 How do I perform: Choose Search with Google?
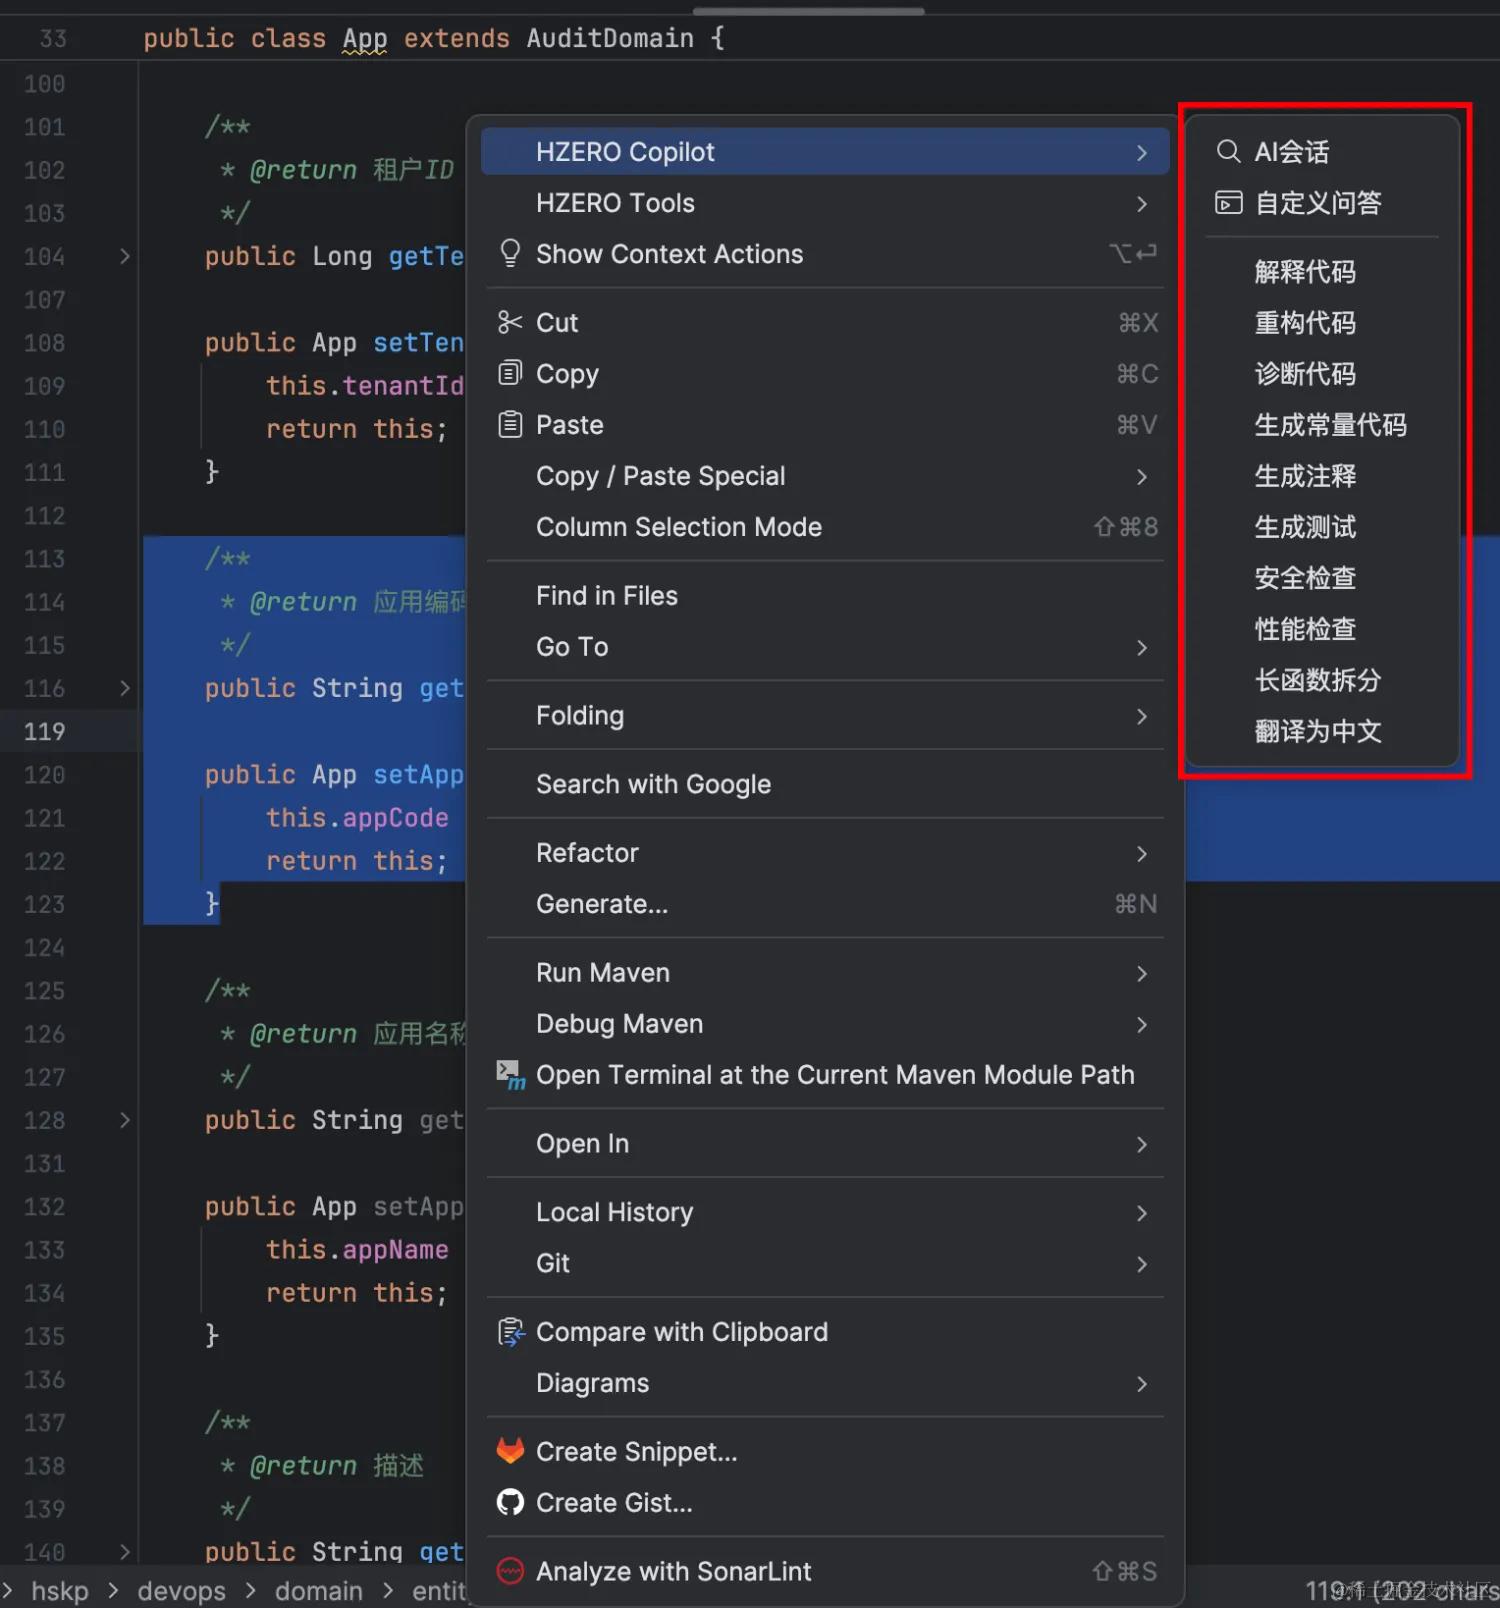click(x=825, y=784)
